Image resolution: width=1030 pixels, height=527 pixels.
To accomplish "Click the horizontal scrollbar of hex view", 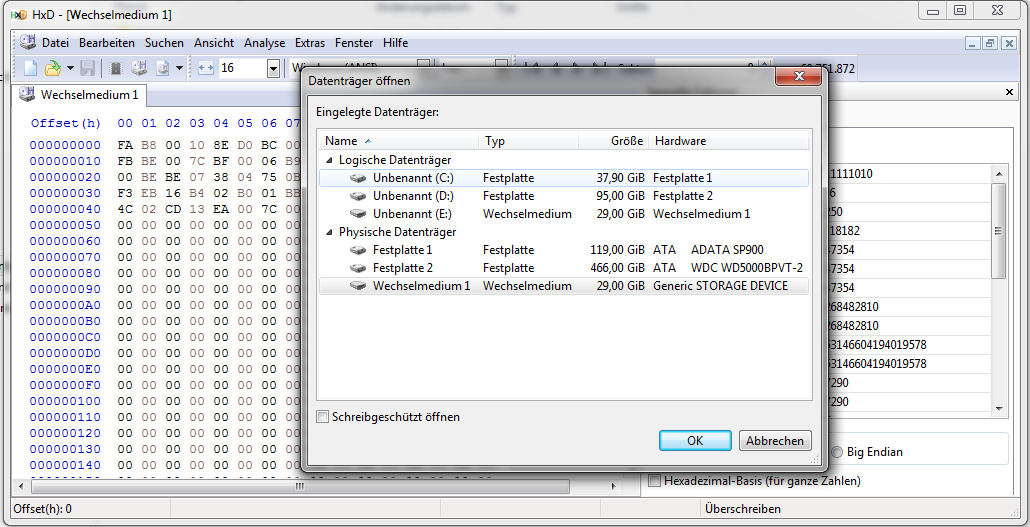I will pos(300,487).
